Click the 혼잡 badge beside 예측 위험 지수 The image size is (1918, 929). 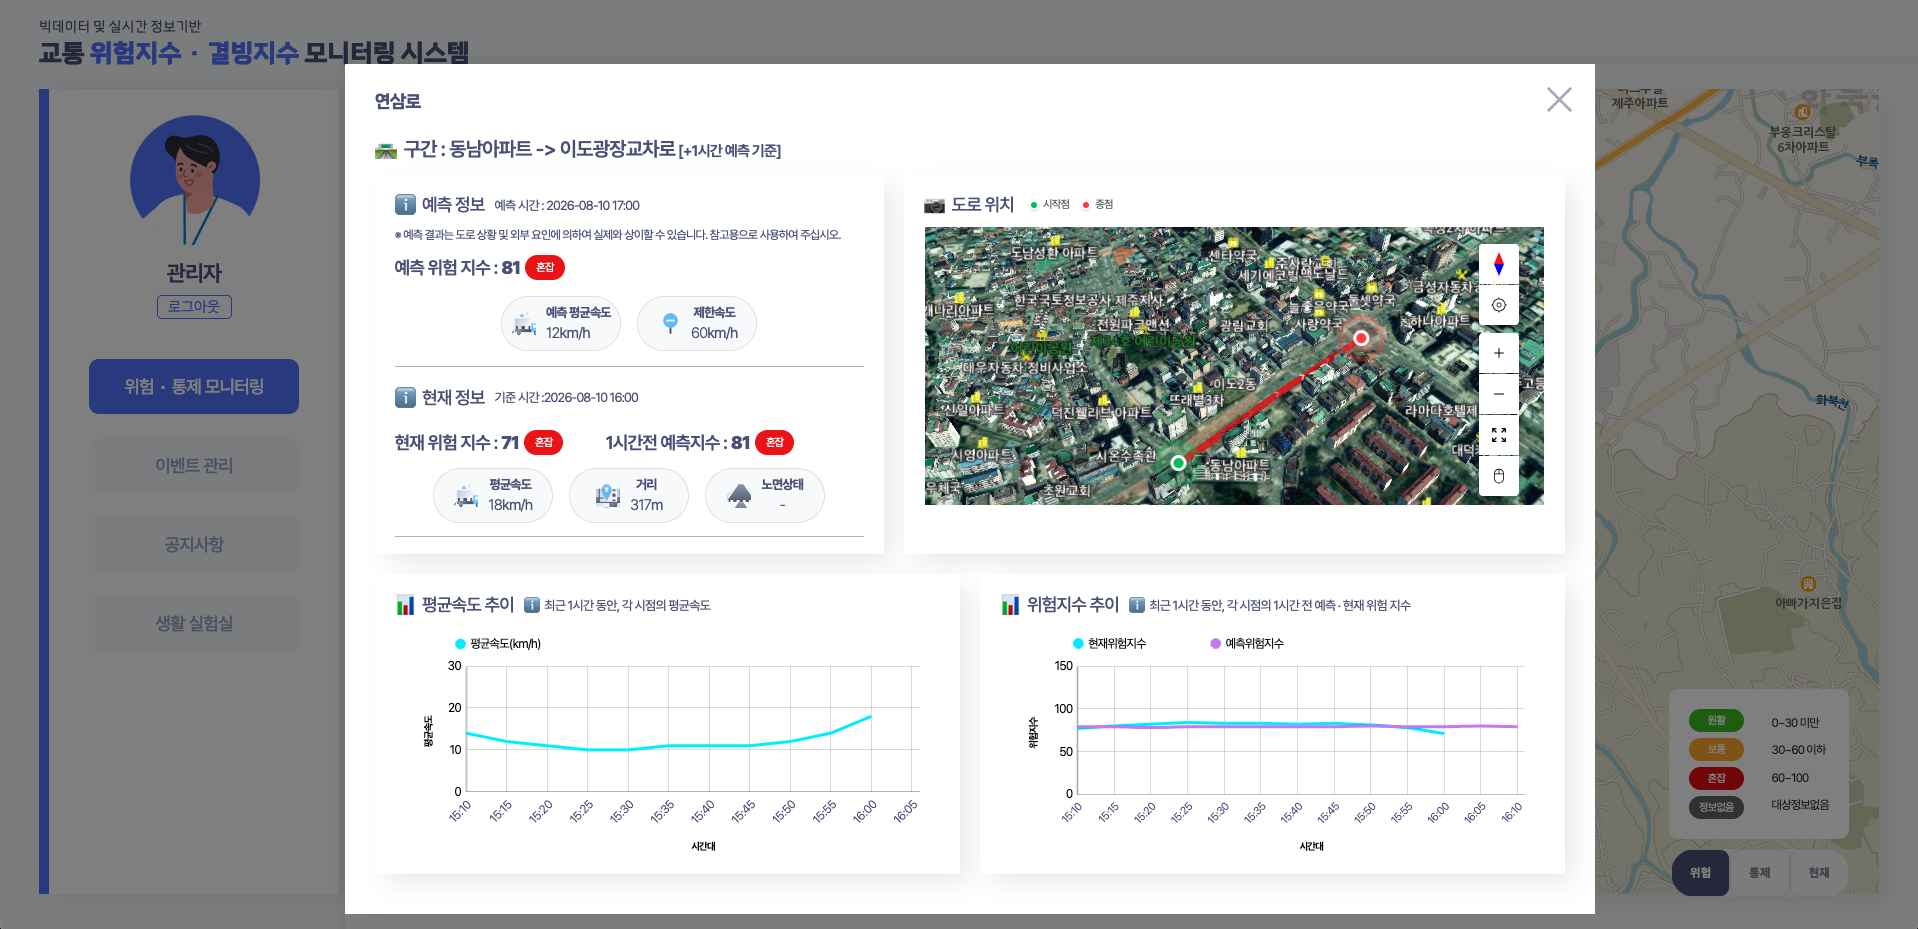click(545, 267)
